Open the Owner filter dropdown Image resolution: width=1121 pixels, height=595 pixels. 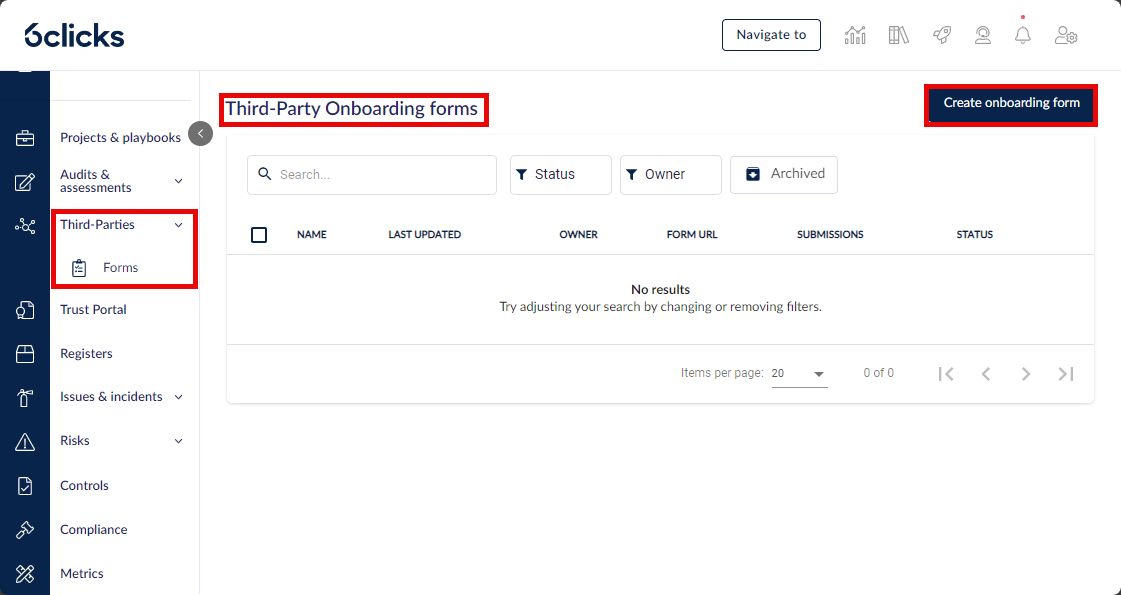pos(671,174)
